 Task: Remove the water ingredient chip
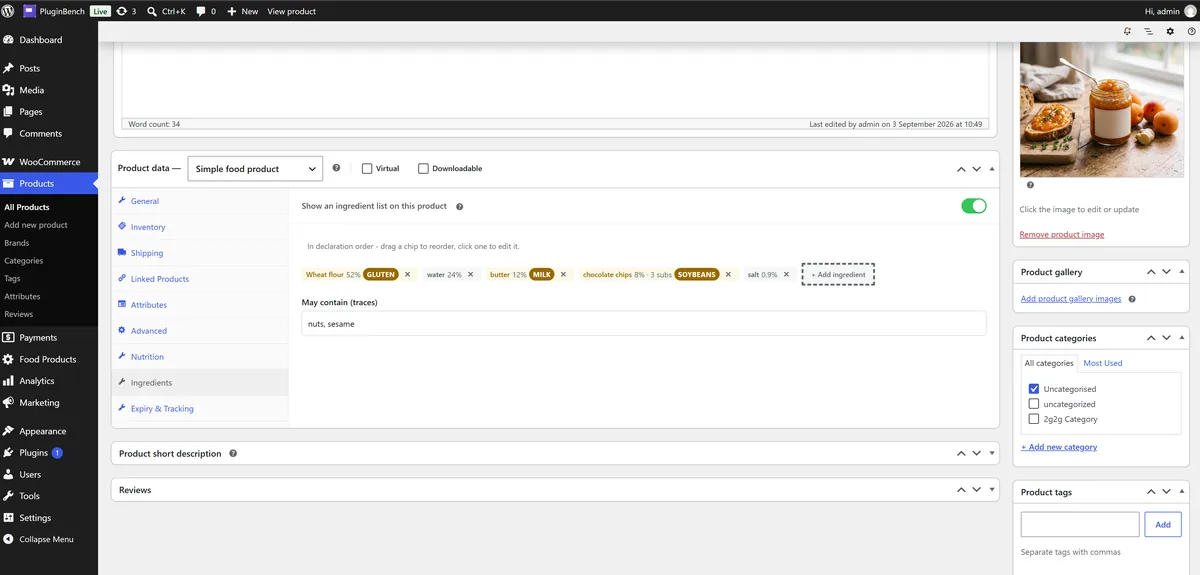[472, 274]
